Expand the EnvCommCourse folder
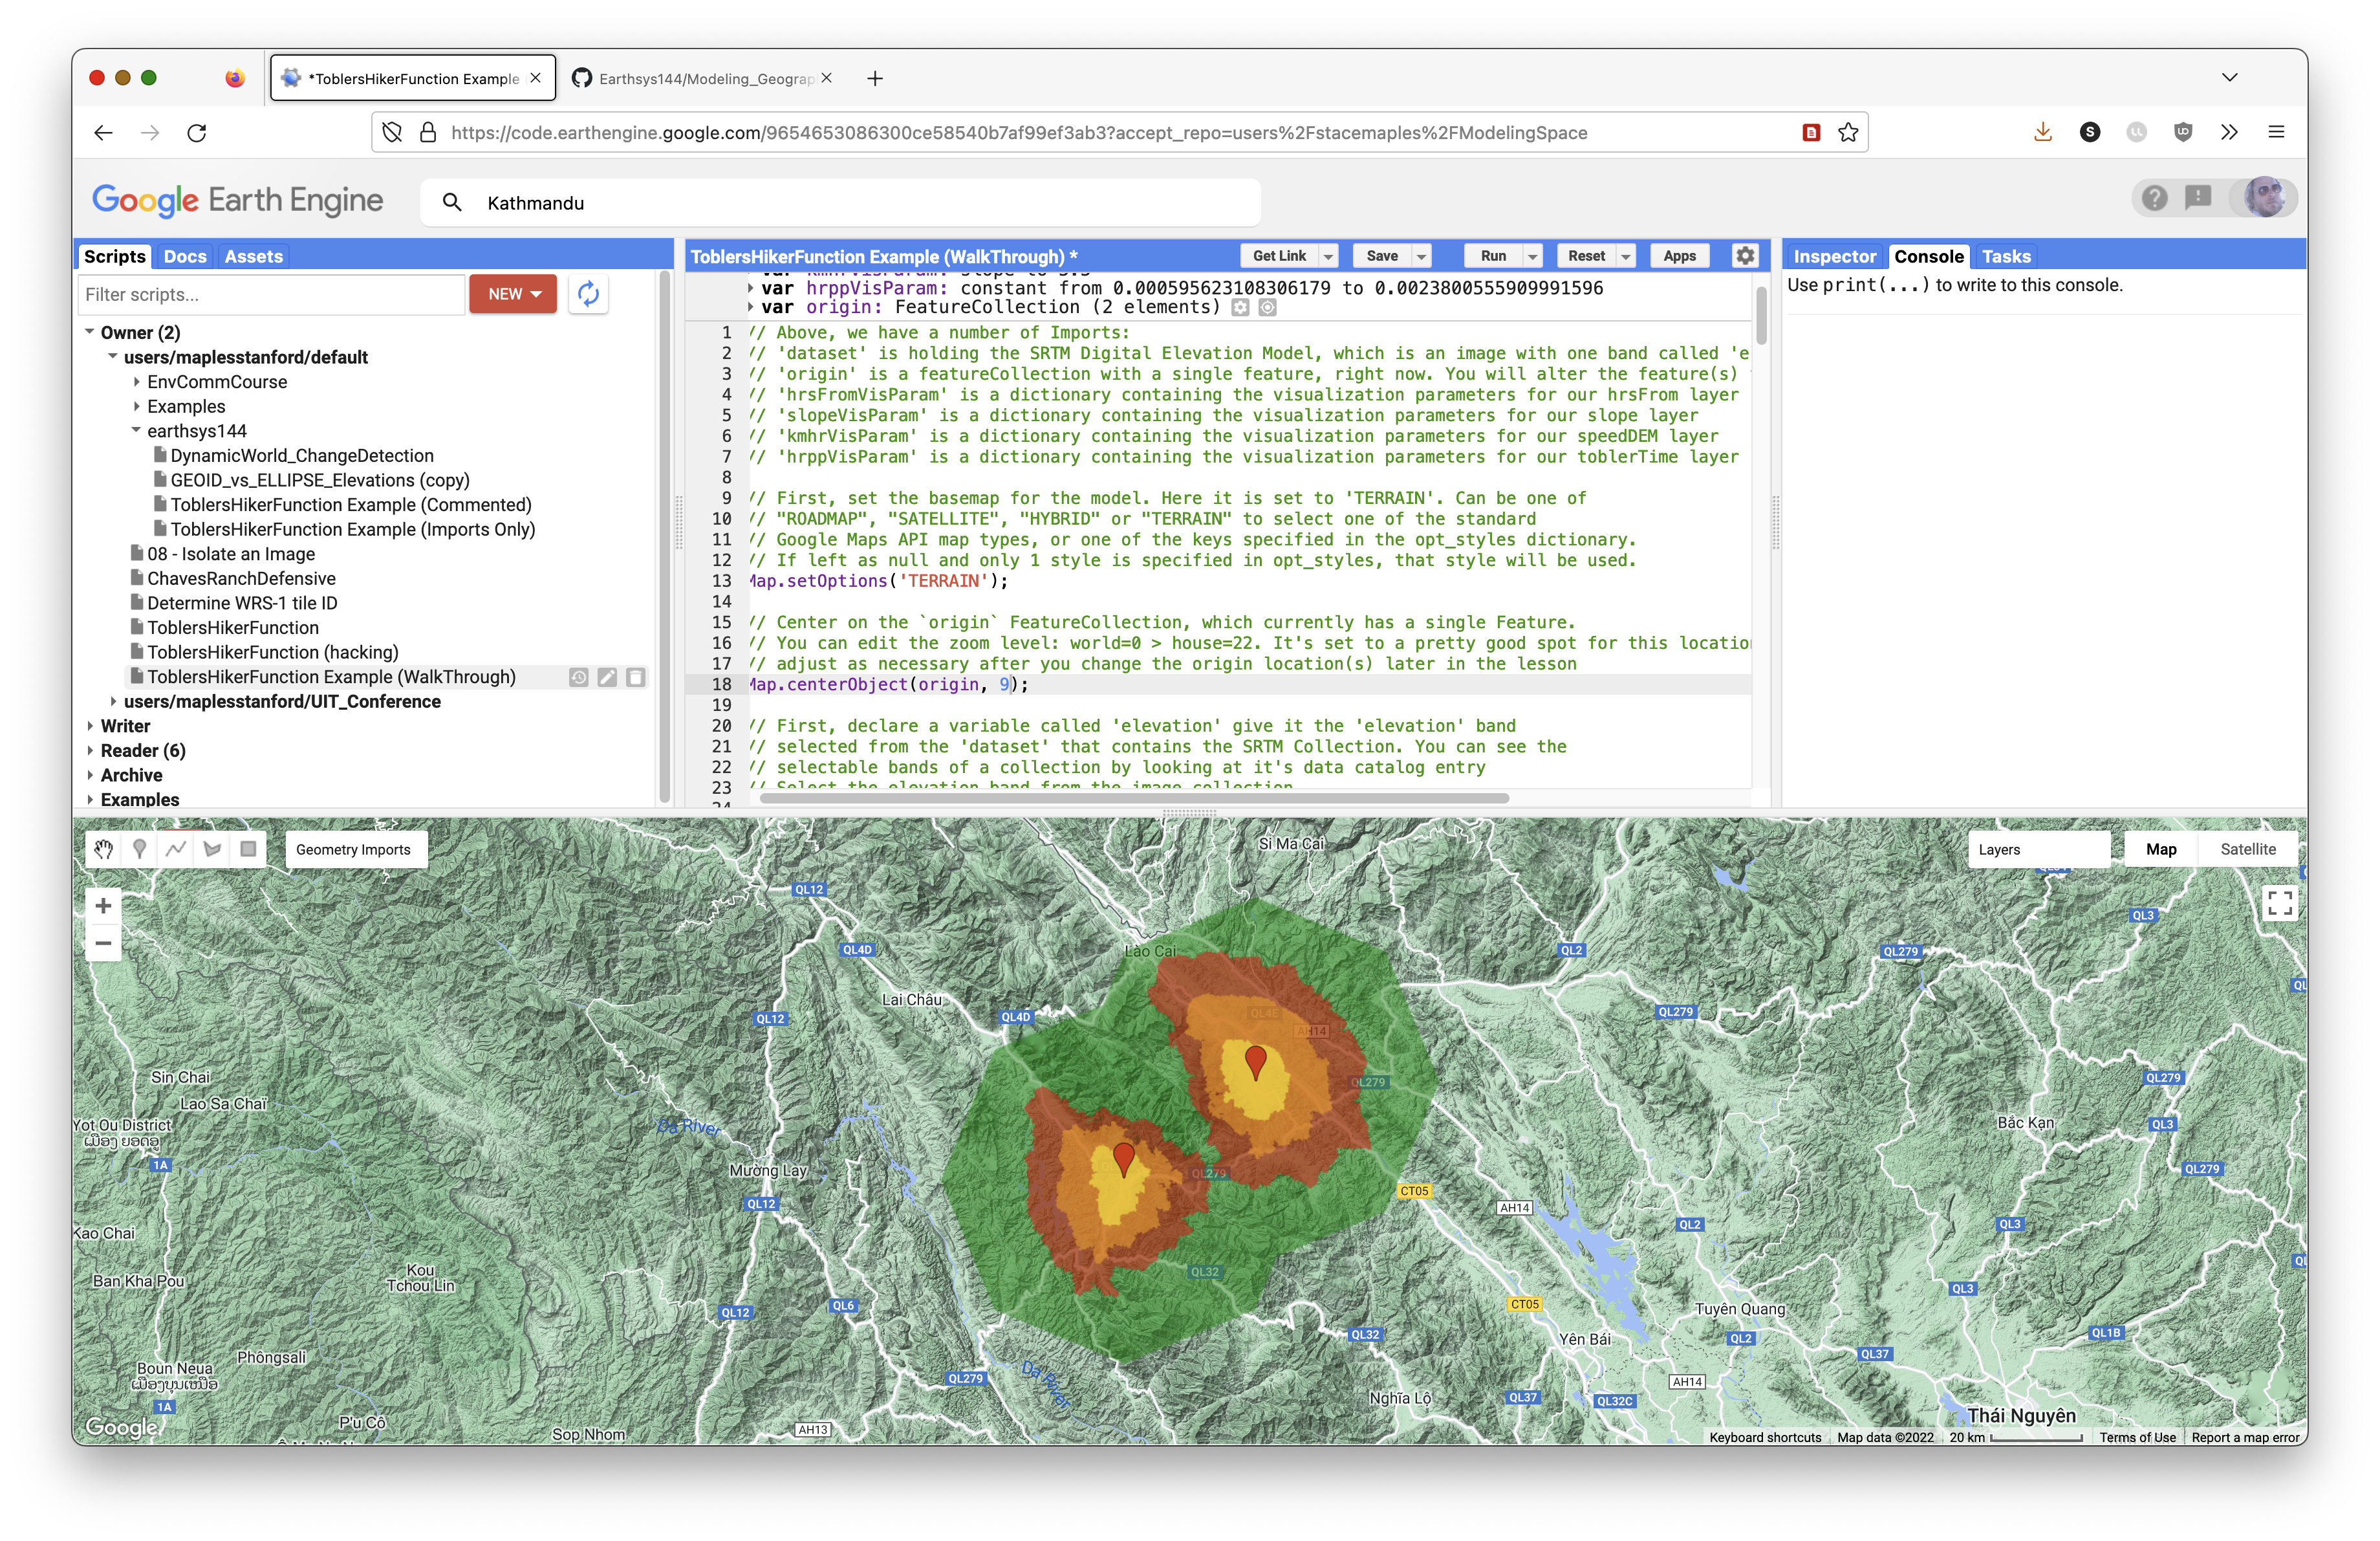Viewport: 2380px width, 1541px height. point(136,381)
